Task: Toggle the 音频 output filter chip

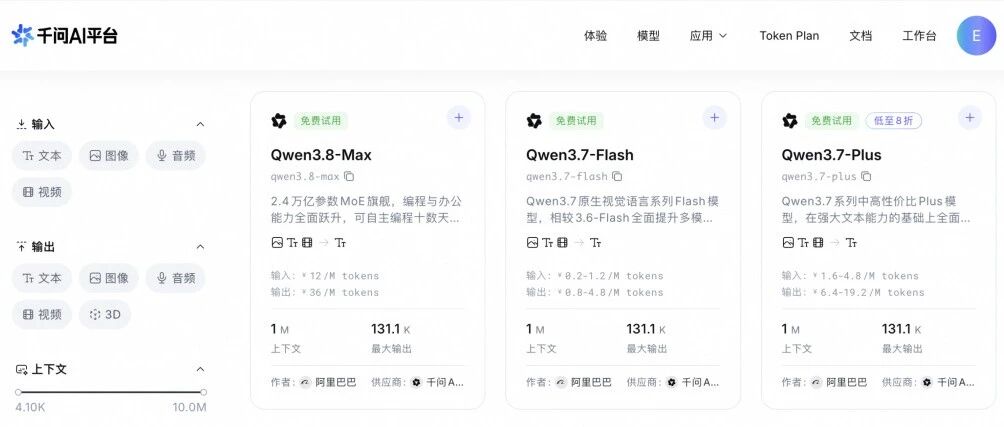Action: tap(175, 278)
